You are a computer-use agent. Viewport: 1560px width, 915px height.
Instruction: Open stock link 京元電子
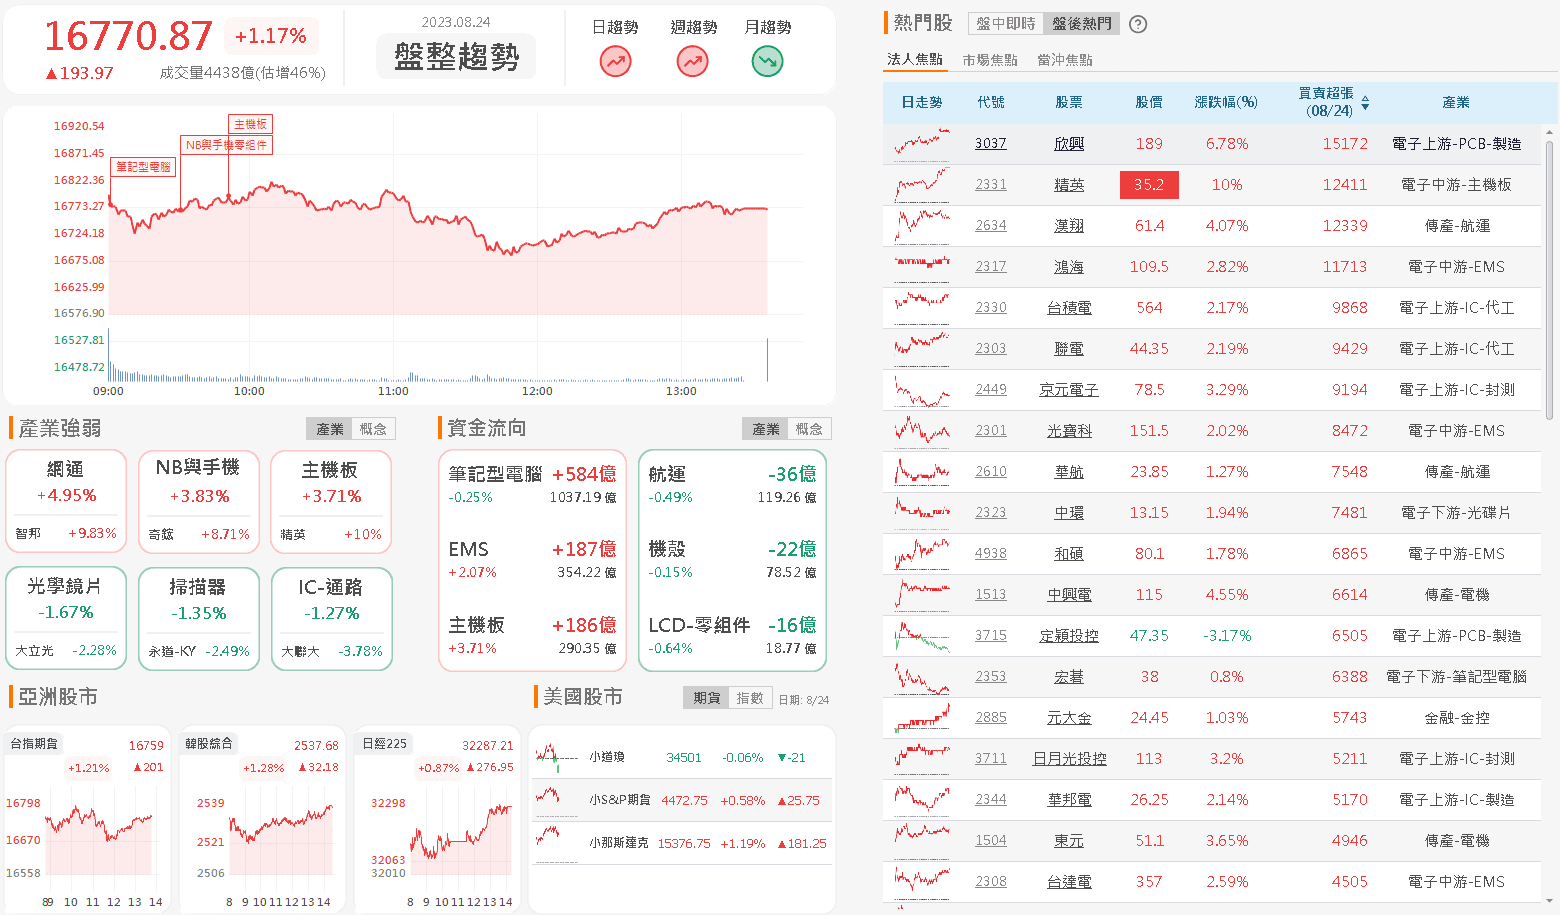click(1069, 390)
